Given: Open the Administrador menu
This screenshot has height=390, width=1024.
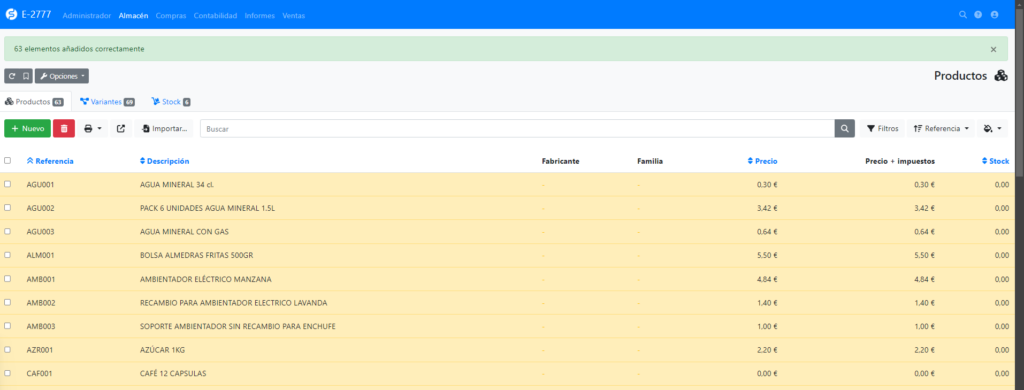Looking at the screenshot, I should pyautogui.click(x=87, y=16).
